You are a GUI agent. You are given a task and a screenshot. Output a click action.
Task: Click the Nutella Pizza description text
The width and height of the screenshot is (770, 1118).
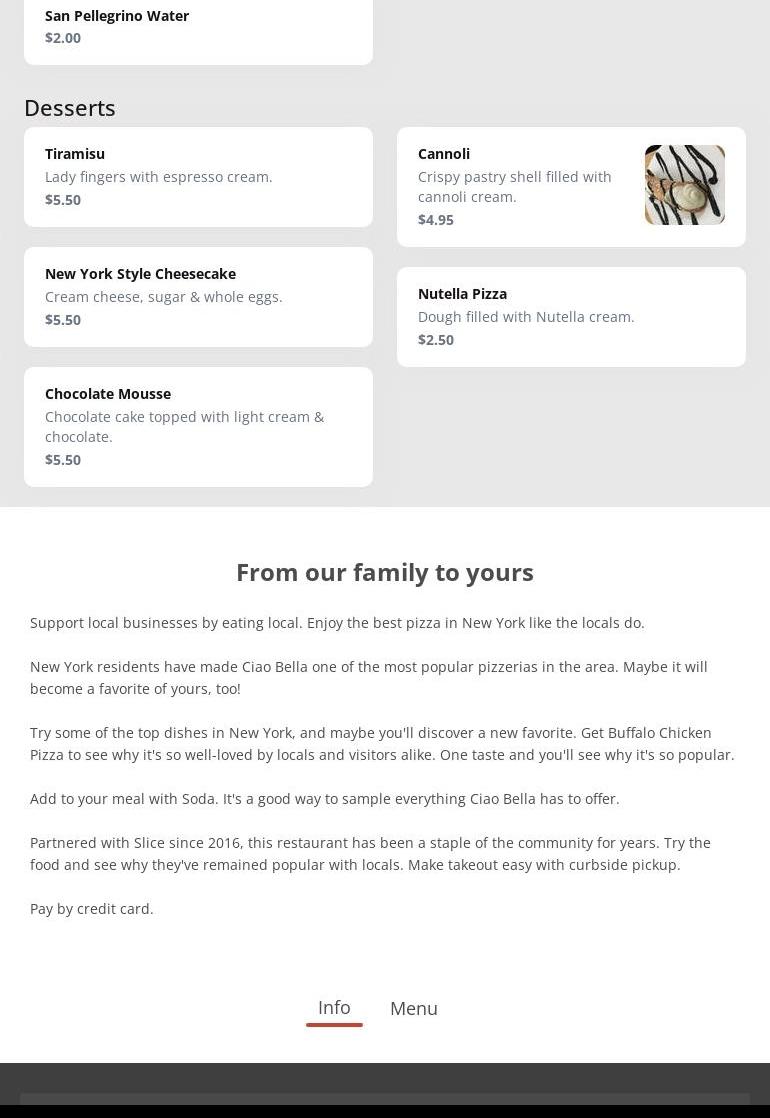526,317
